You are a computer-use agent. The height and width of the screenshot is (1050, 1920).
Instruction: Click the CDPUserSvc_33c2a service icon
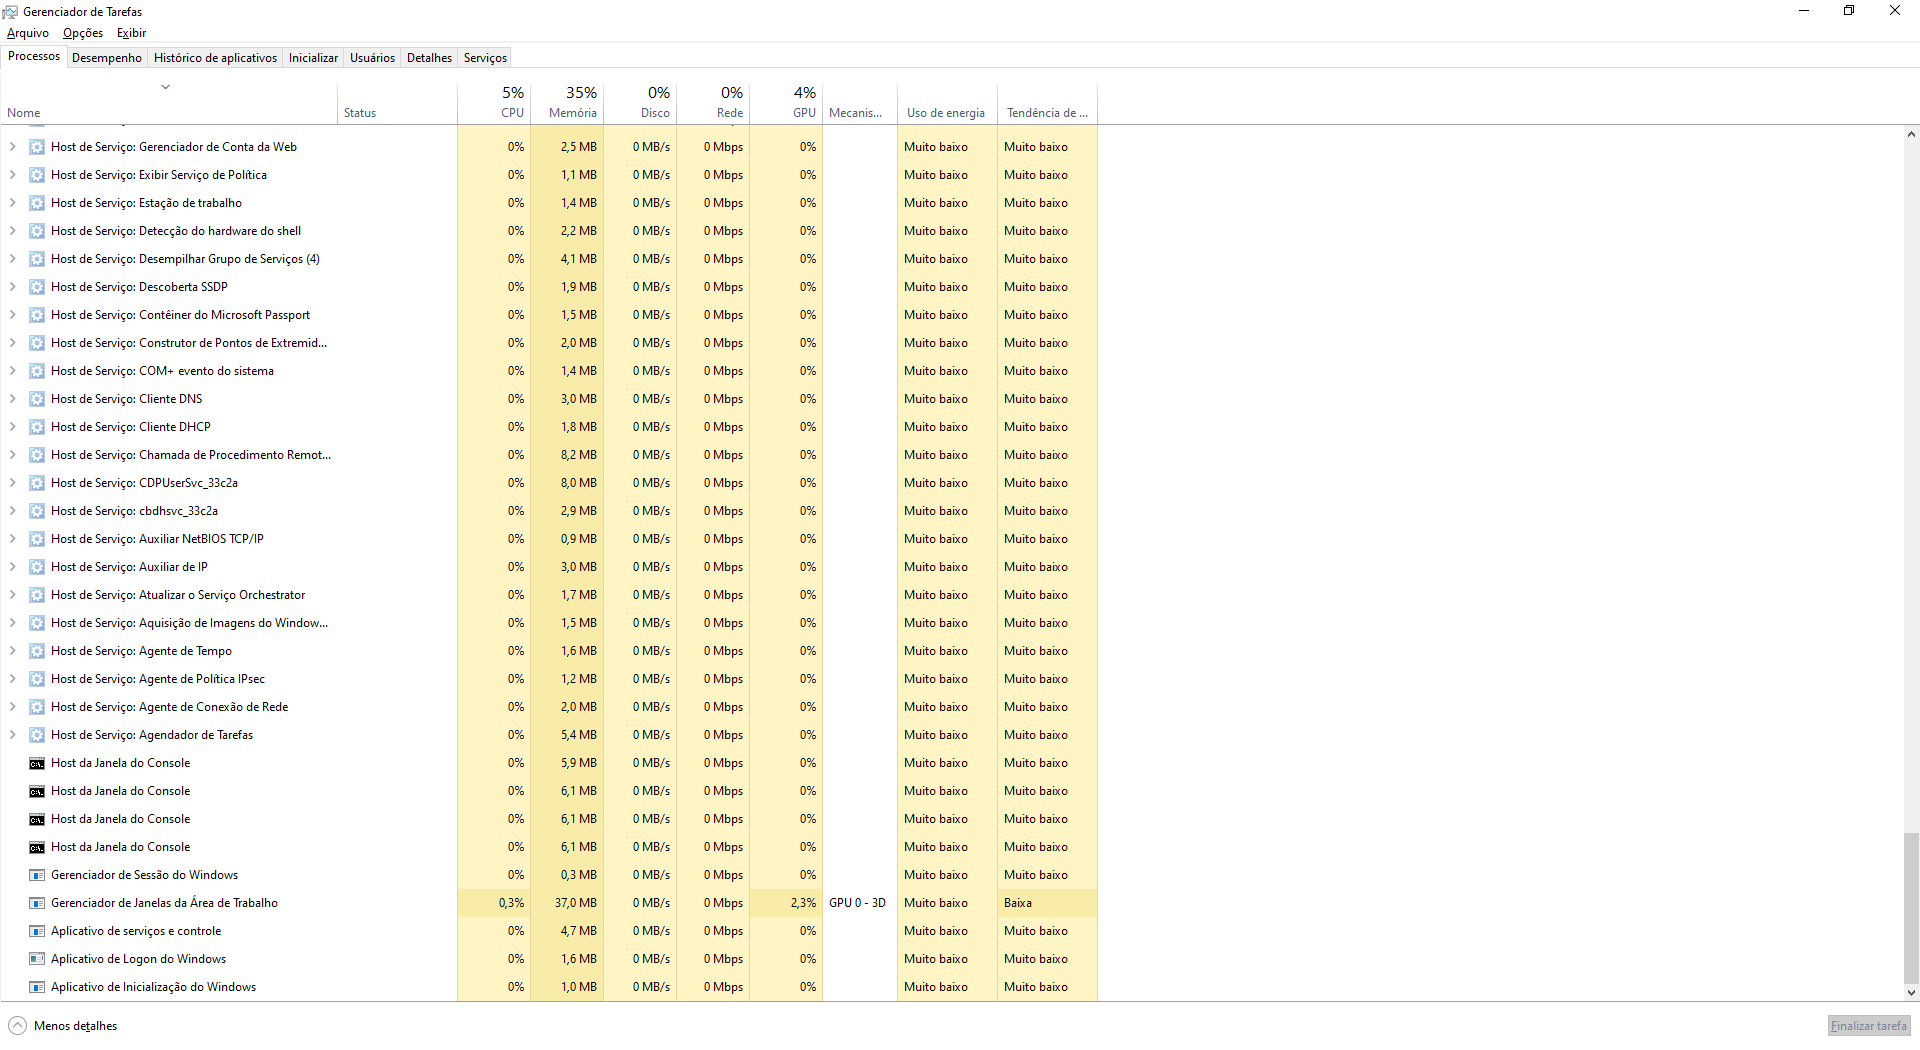tap(37, 483)
